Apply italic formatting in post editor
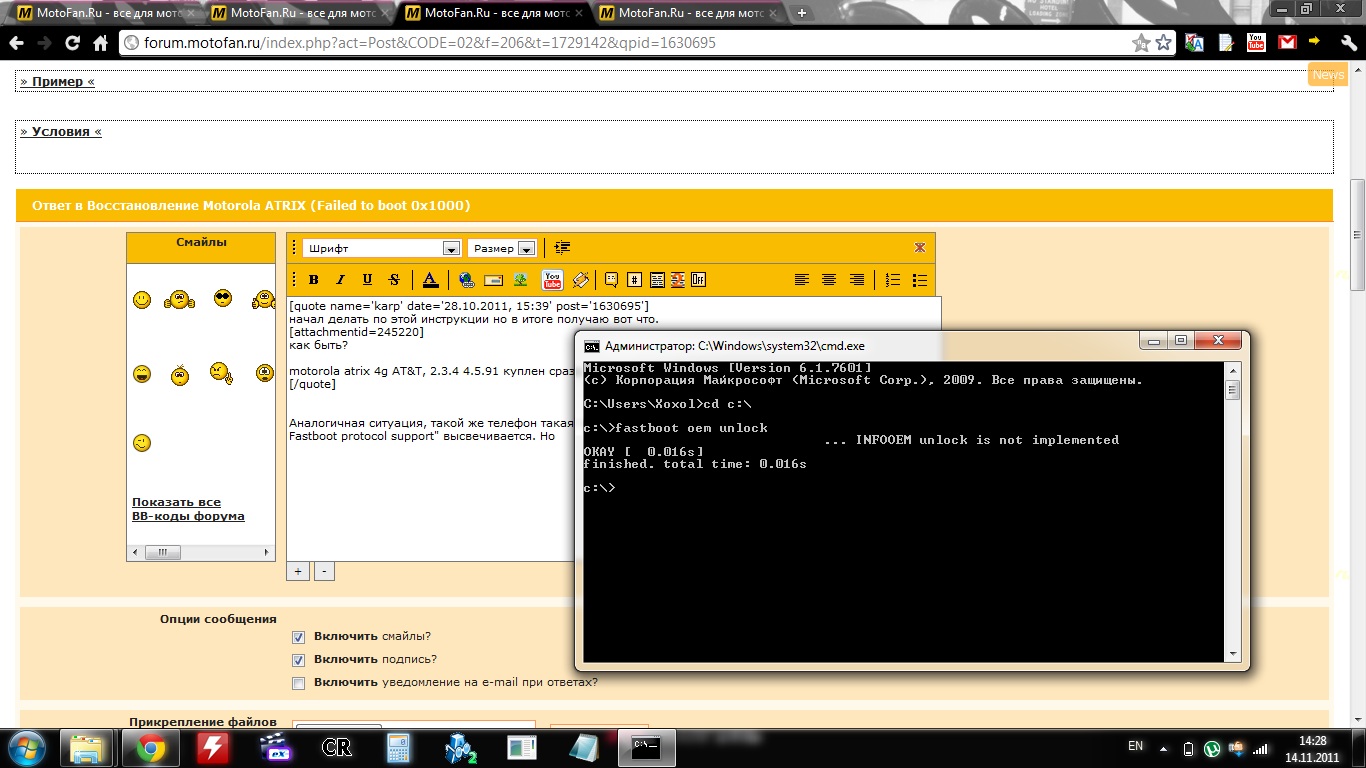Viewport: 1366px width, 768px height. 340,280
